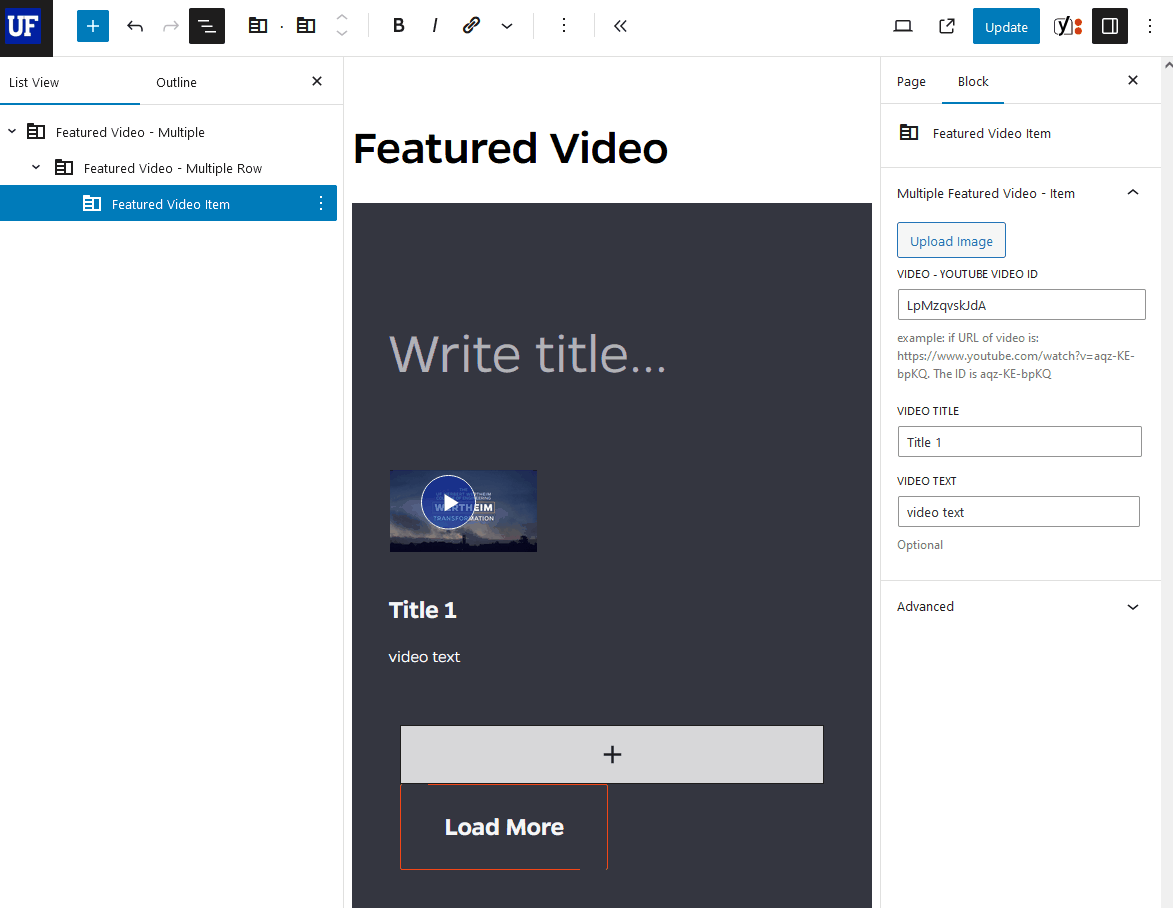Open the block inserter
This screenshot has width=1173, height=908.
point(92,25)
